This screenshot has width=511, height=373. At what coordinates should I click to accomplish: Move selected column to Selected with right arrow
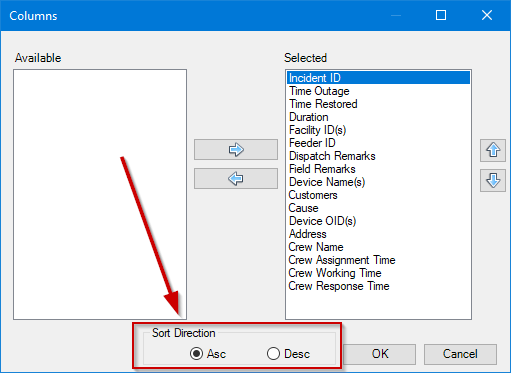pos(236,150)
